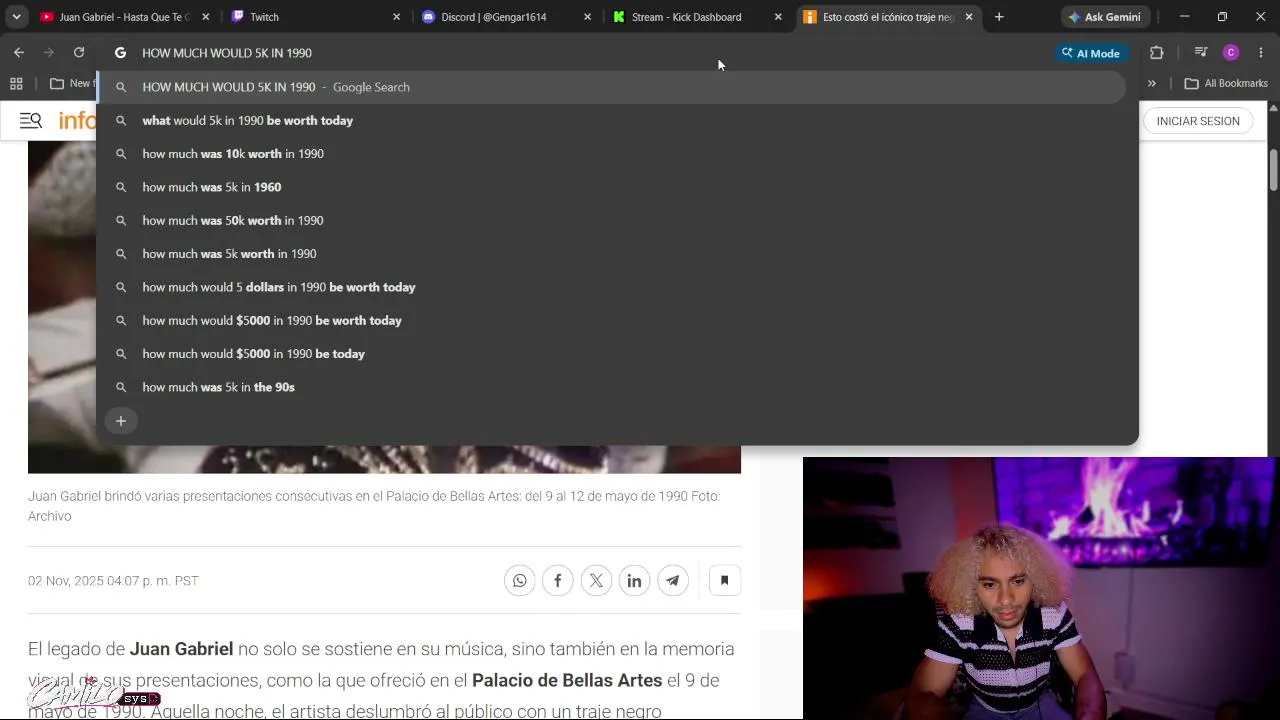Pick 'how much would $5000 in 1990 be today'

611,354
